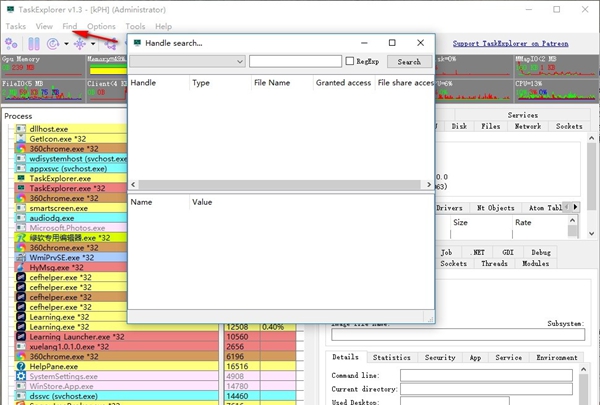This screenshot has height=405, width=600.
Task: Switch to the Services tab
Action: pos(522,115)
